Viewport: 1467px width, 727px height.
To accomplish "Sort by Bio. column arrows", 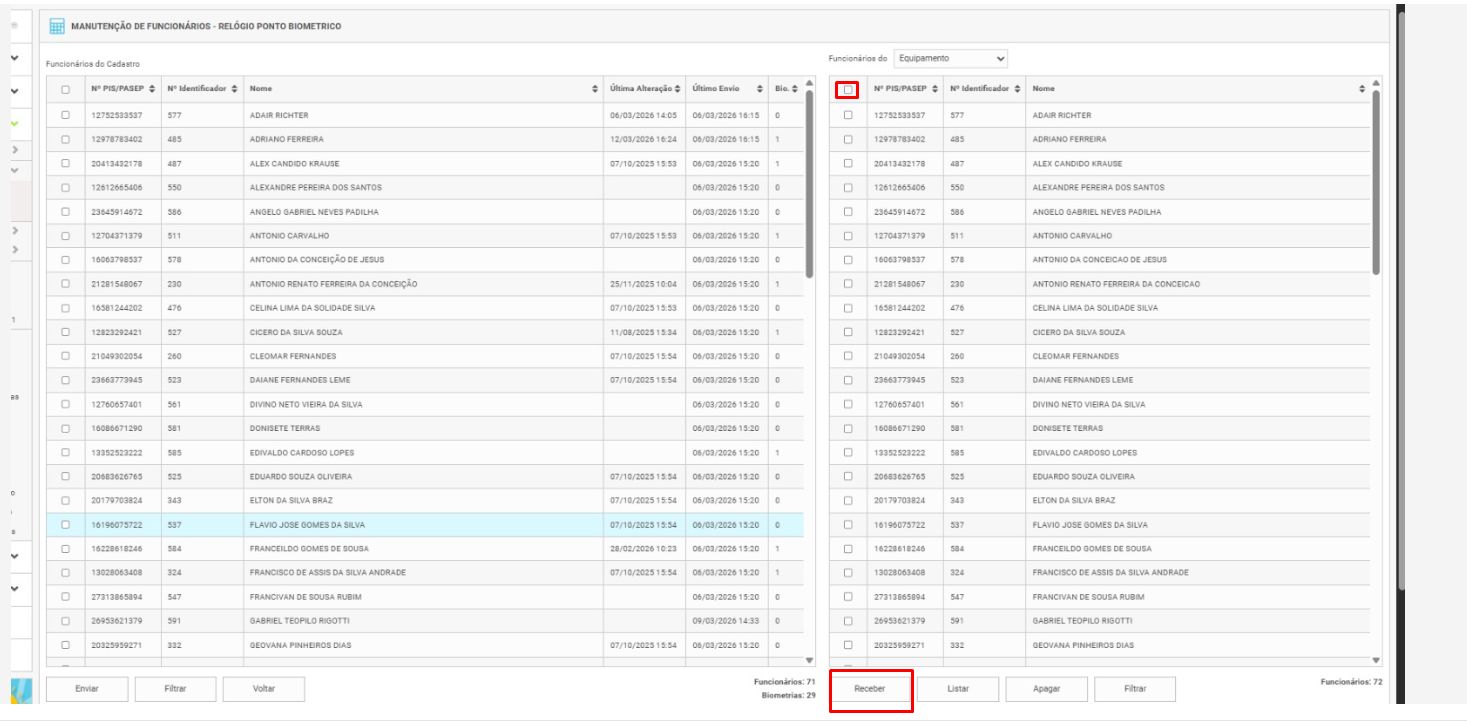I will click(x=794, y=90).
